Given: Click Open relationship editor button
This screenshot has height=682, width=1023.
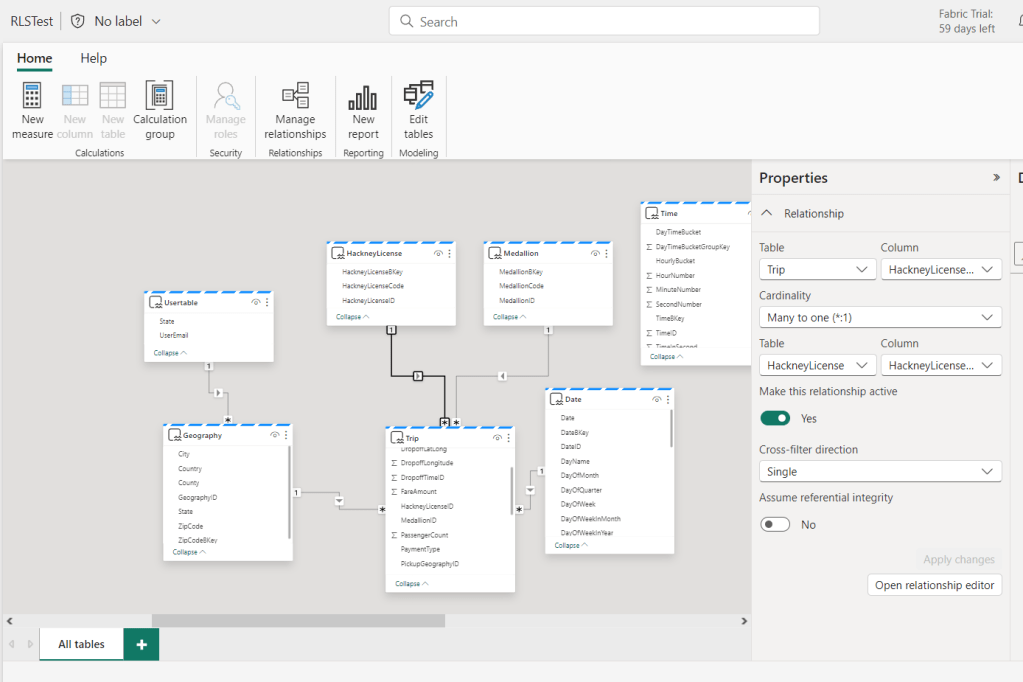Looking at the screenshot, I should [x=934, y=585].
